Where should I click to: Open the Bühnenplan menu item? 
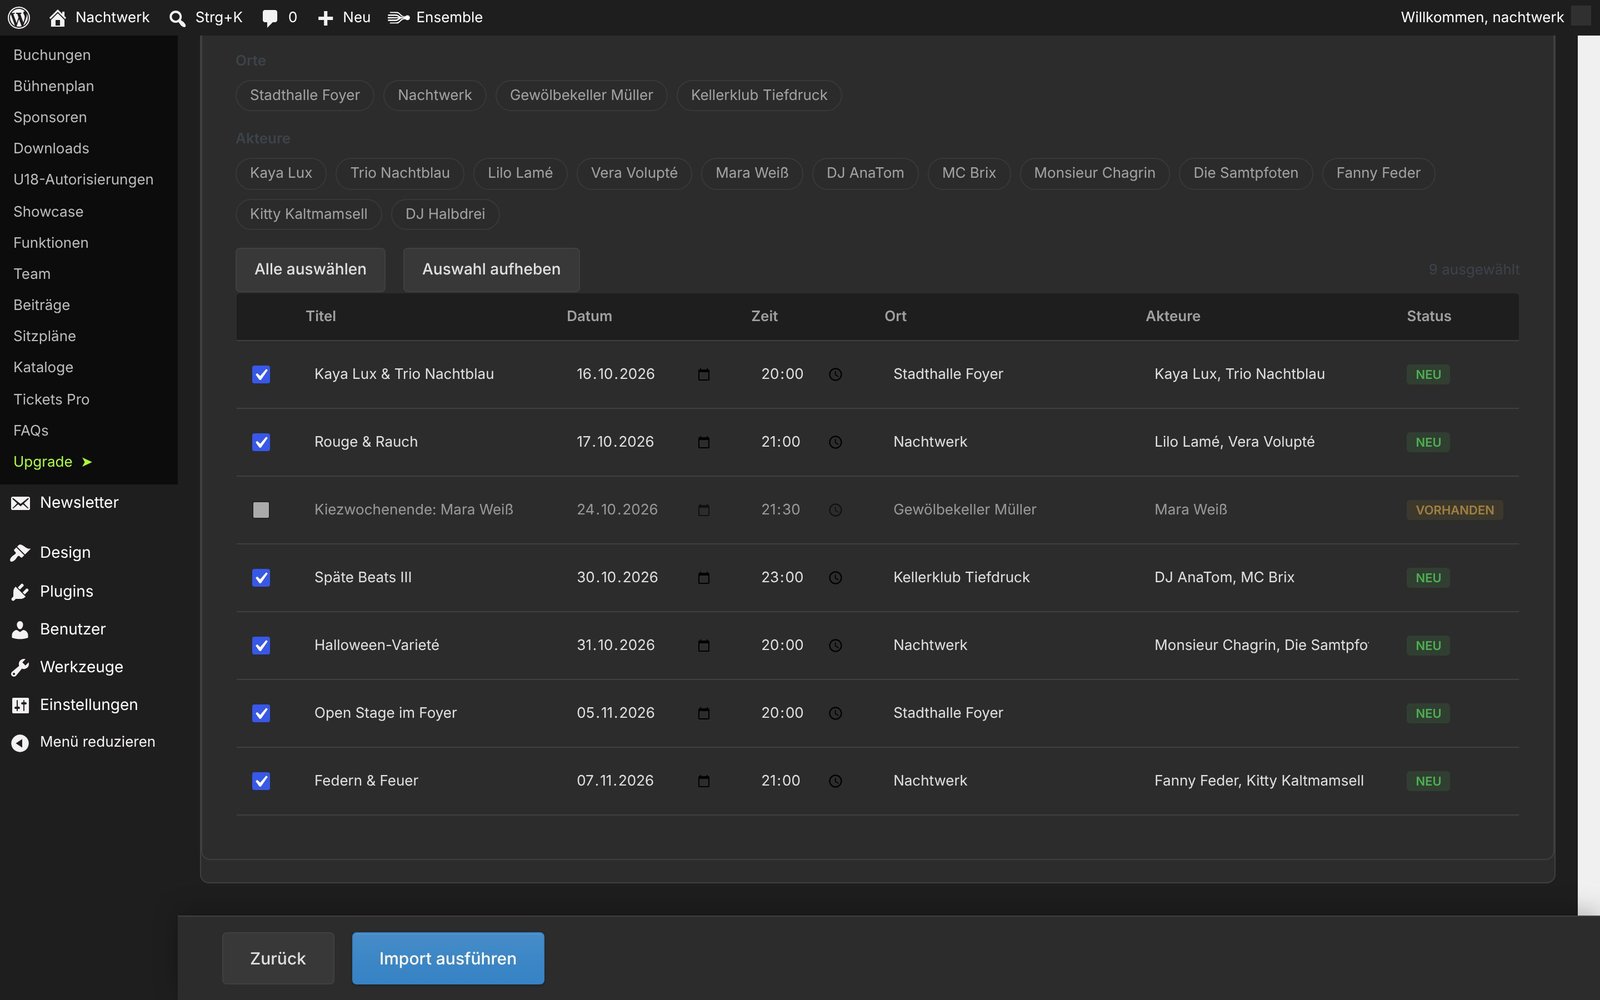[x=54, y=86]
